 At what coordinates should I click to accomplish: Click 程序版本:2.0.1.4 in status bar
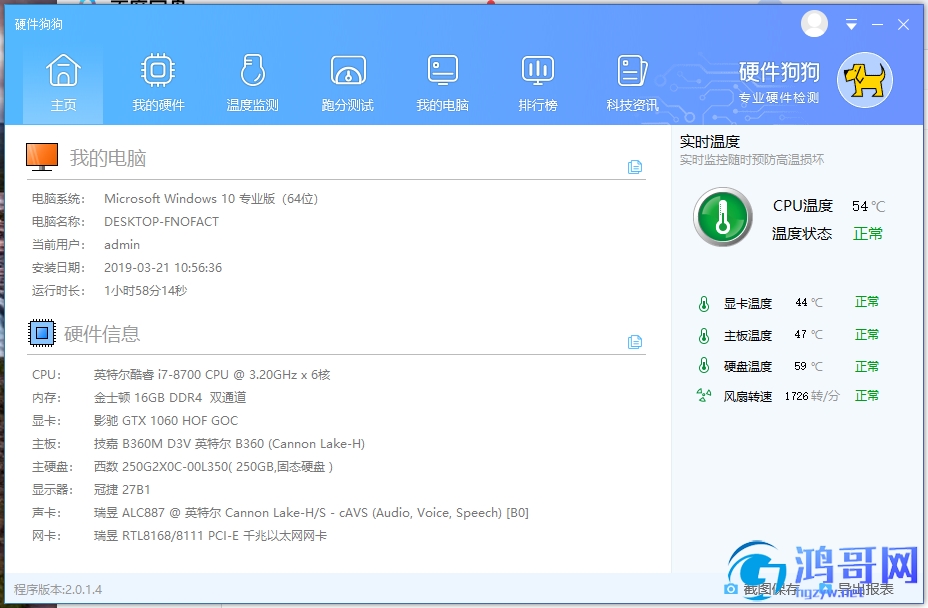58,590
